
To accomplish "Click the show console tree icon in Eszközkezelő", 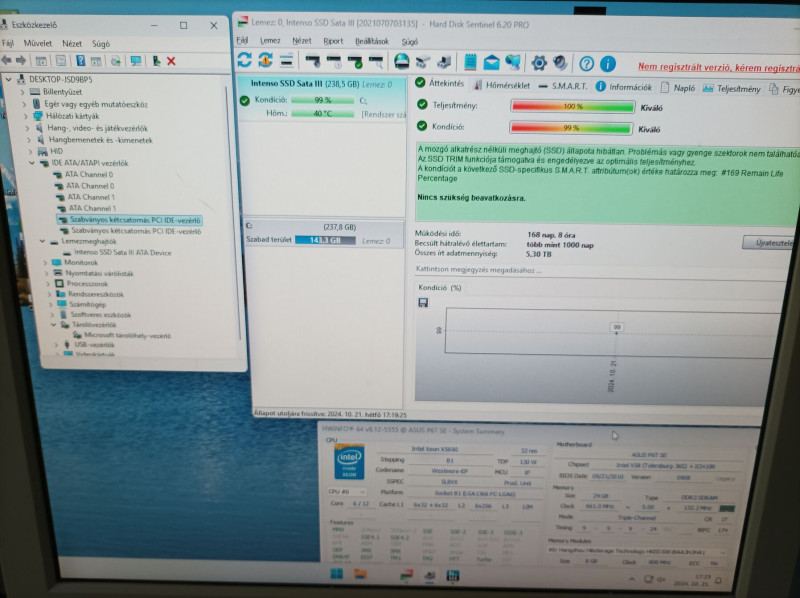I will tap(41, 61).
